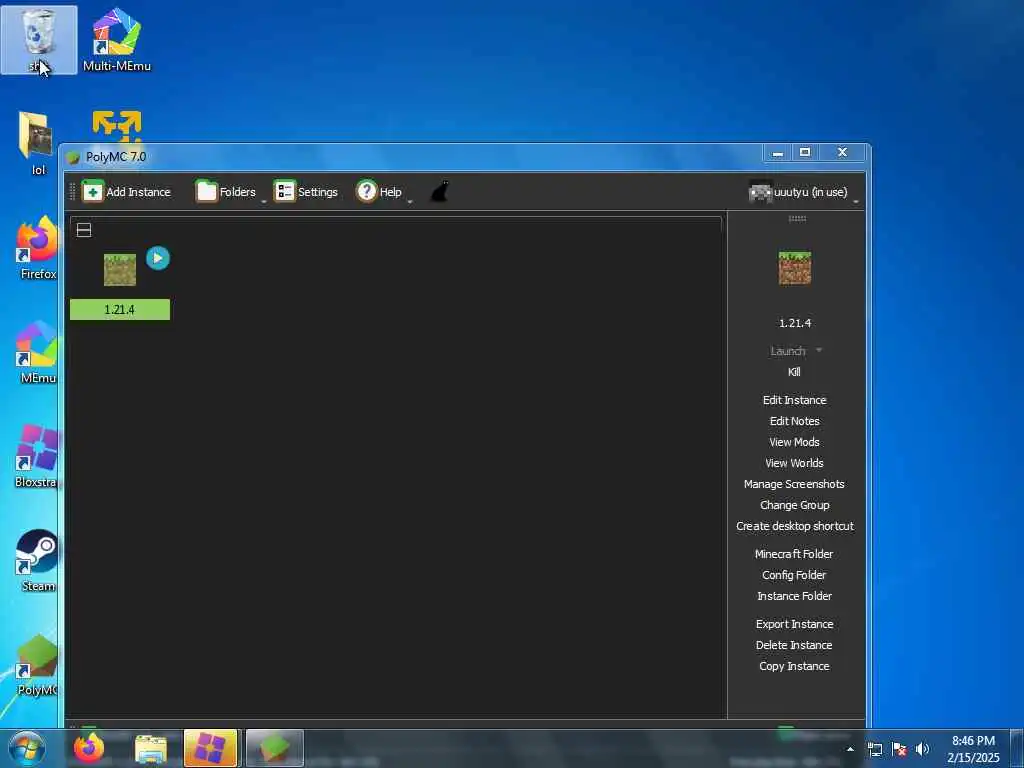Image resolution: width=1024 pixels, height=768 pixels.
Task: Expand the Help dropdown arrow
Action: tap(410, 201)
